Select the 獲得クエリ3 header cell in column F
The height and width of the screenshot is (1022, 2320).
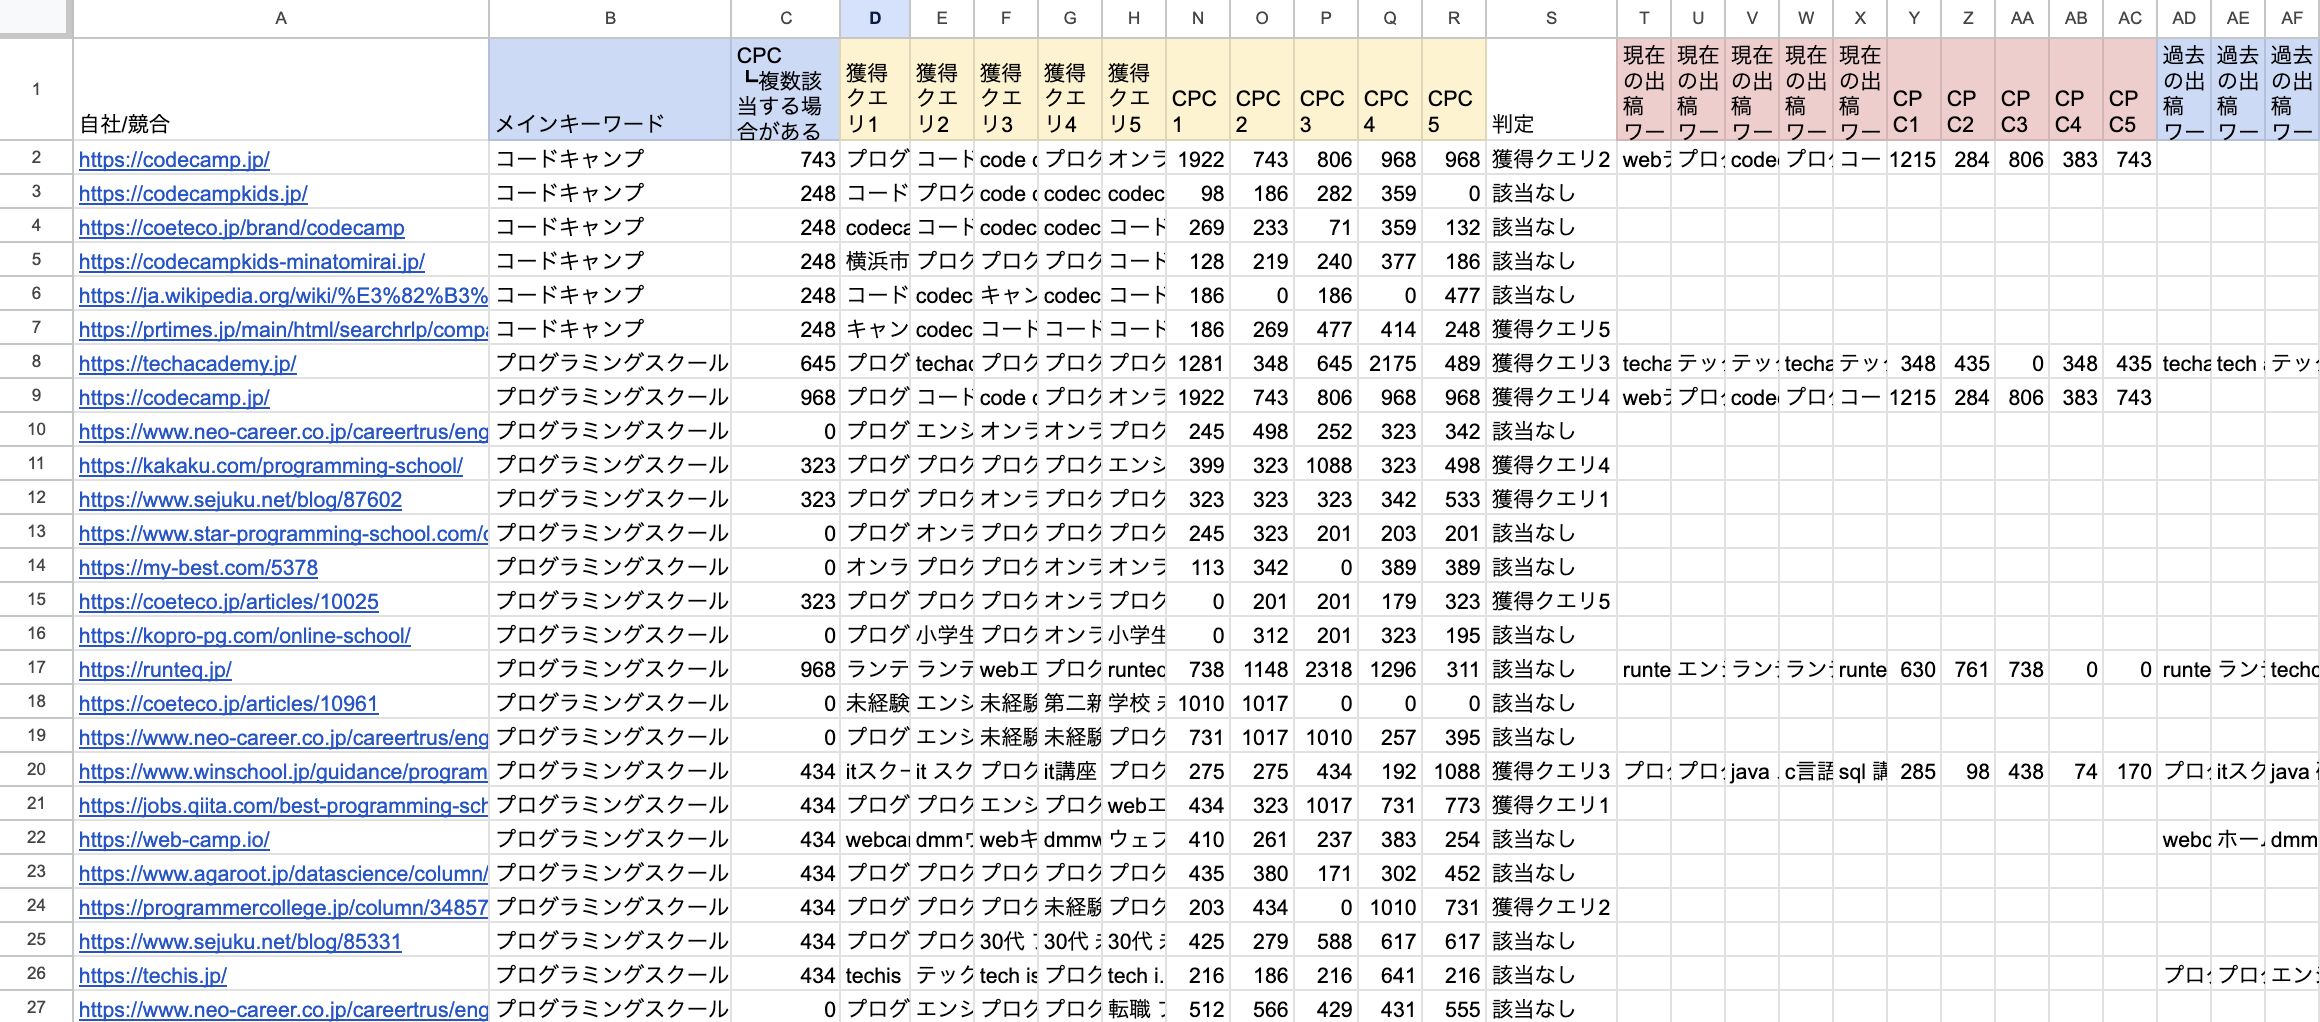1006,89
